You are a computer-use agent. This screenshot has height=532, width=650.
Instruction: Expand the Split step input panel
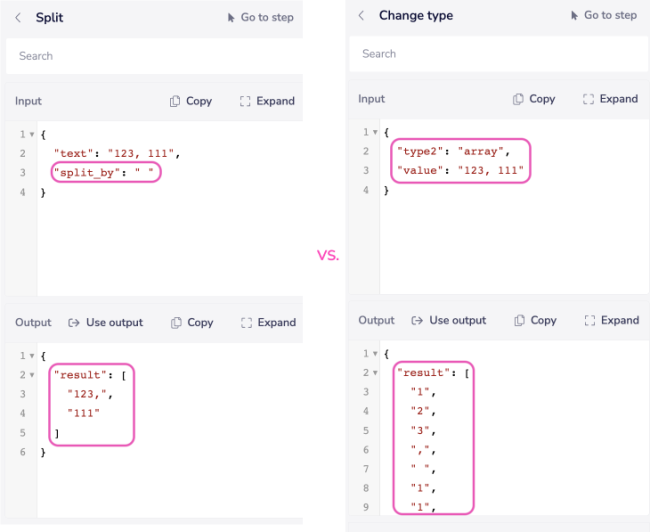point(267,101)
